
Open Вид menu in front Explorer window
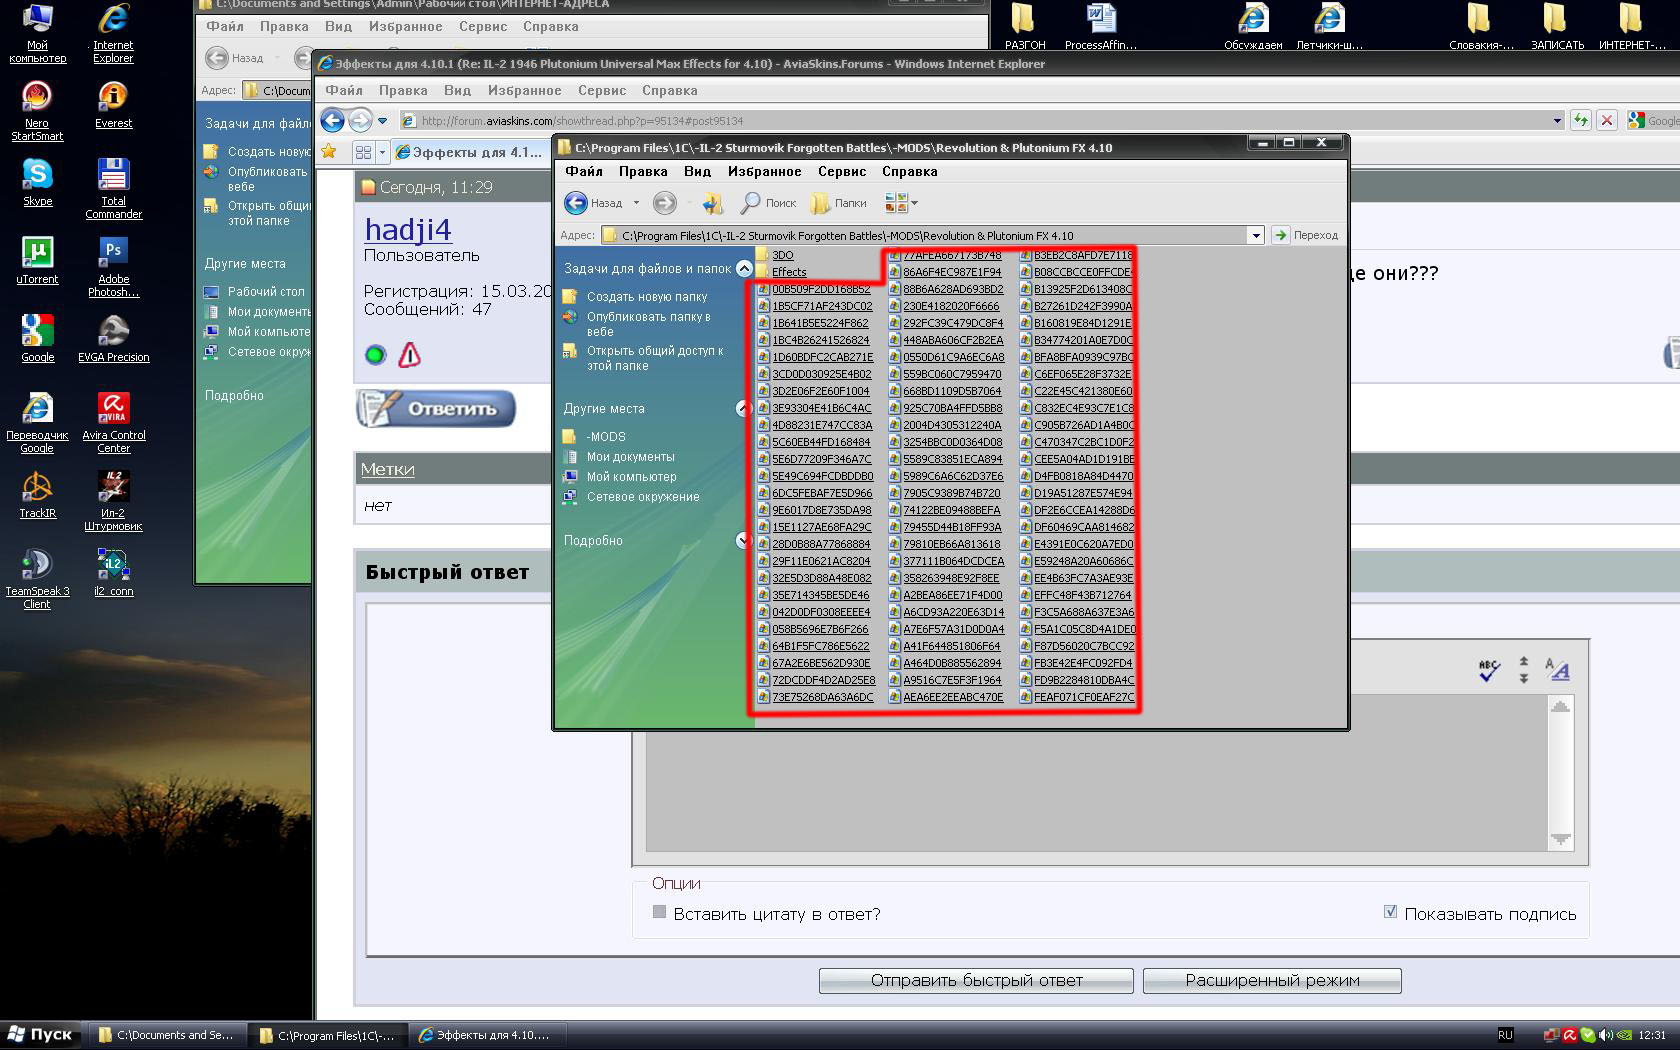[697, 171]
